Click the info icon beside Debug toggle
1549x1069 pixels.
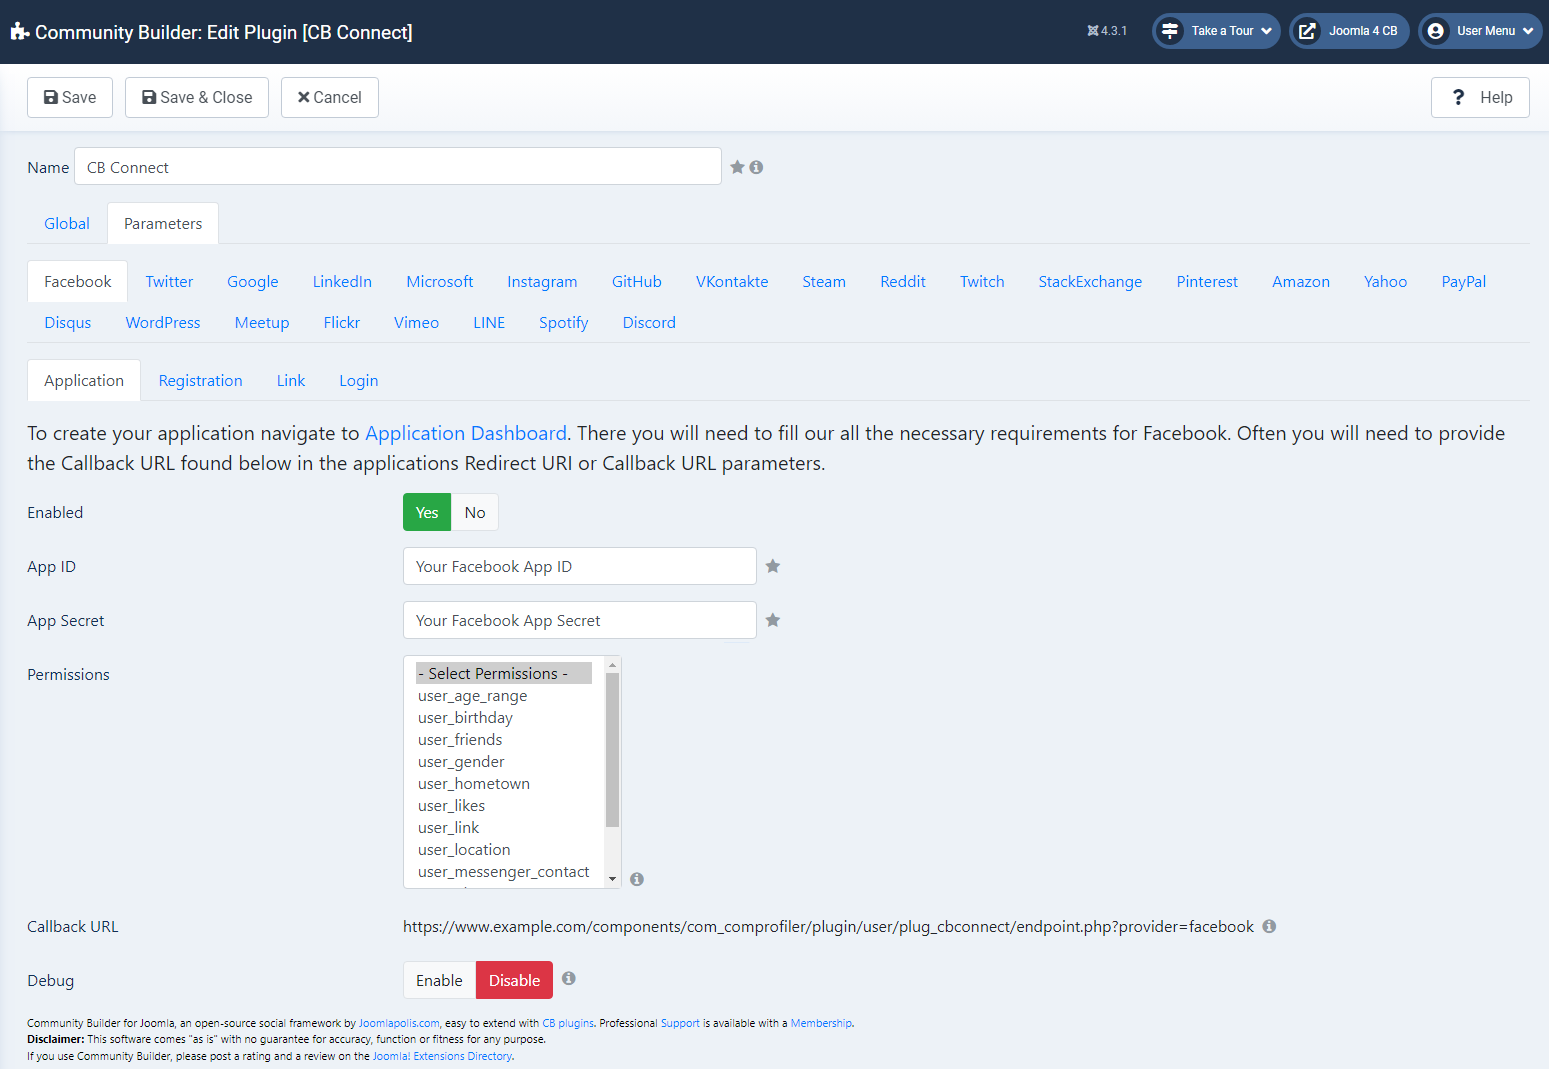tap(569, 978)
